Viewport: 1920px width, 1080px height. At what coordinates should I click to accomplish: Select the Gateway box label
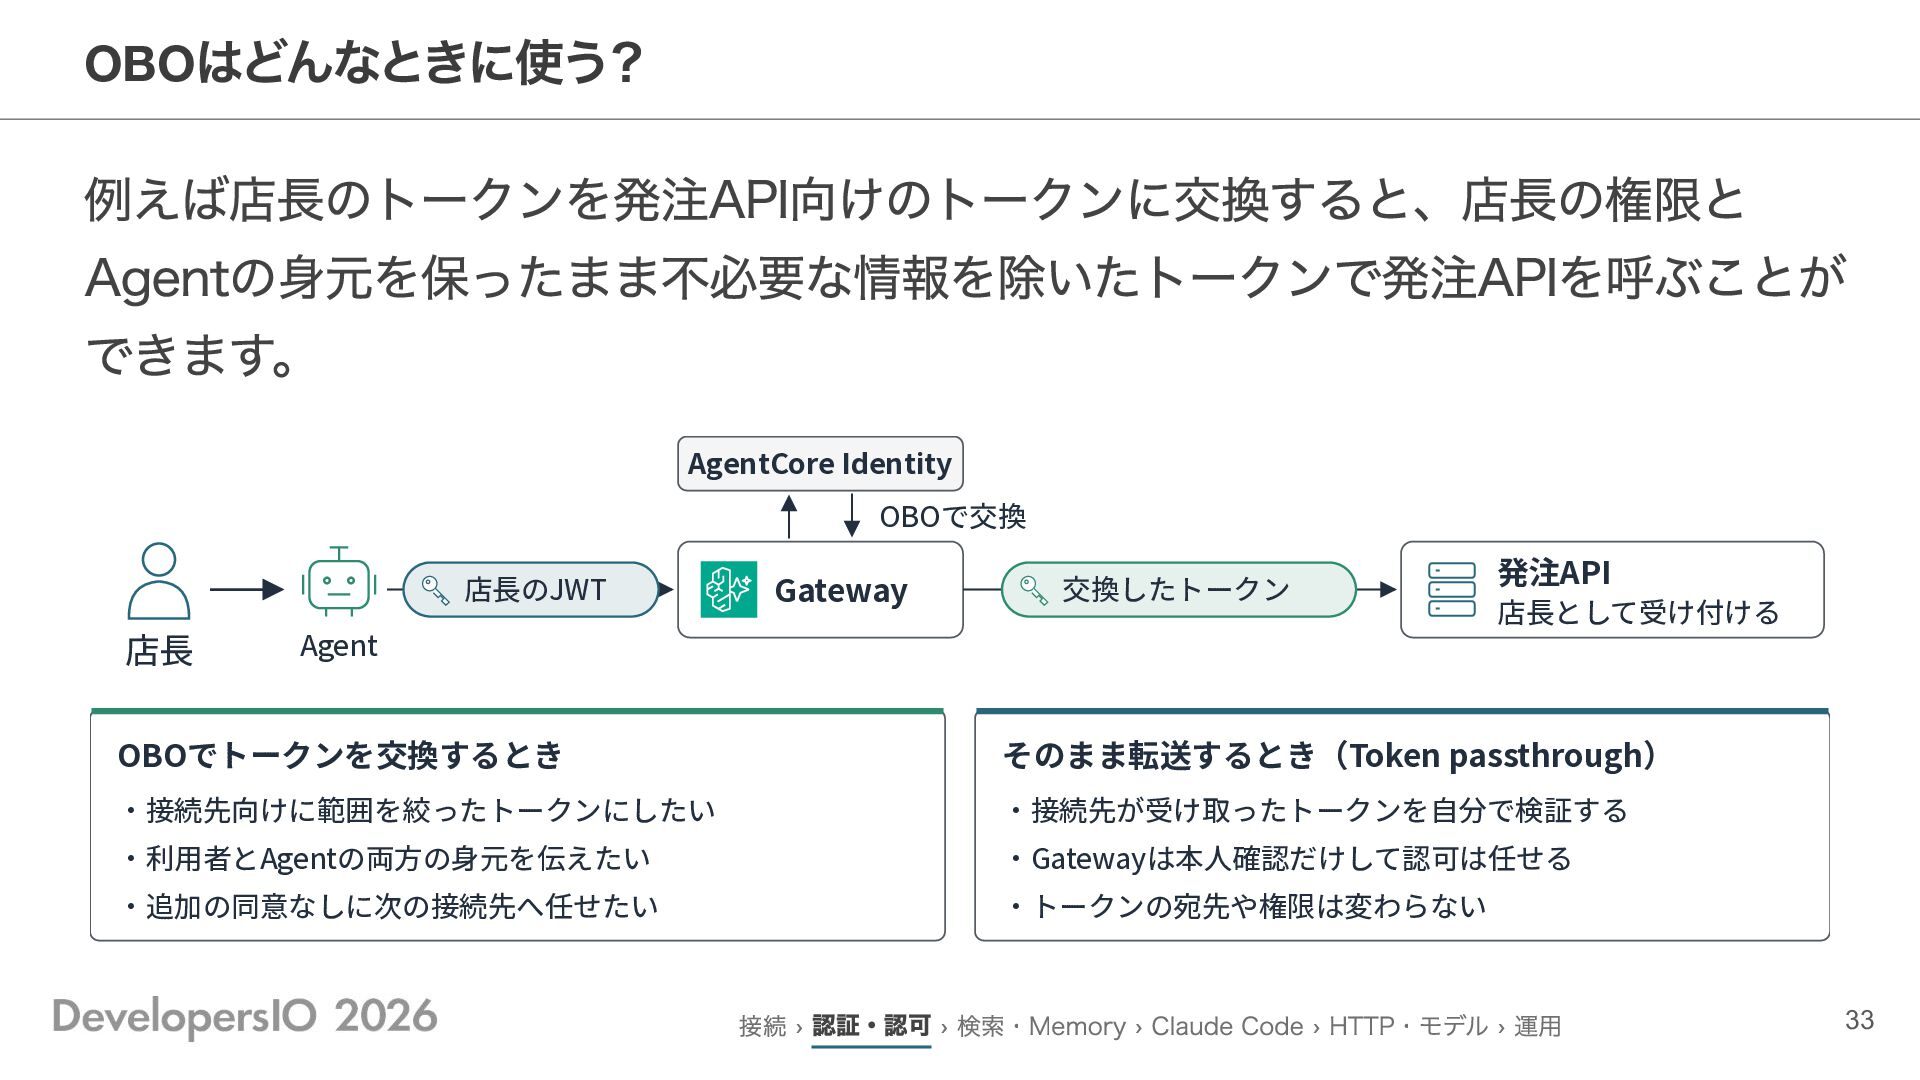coord(841,591)
